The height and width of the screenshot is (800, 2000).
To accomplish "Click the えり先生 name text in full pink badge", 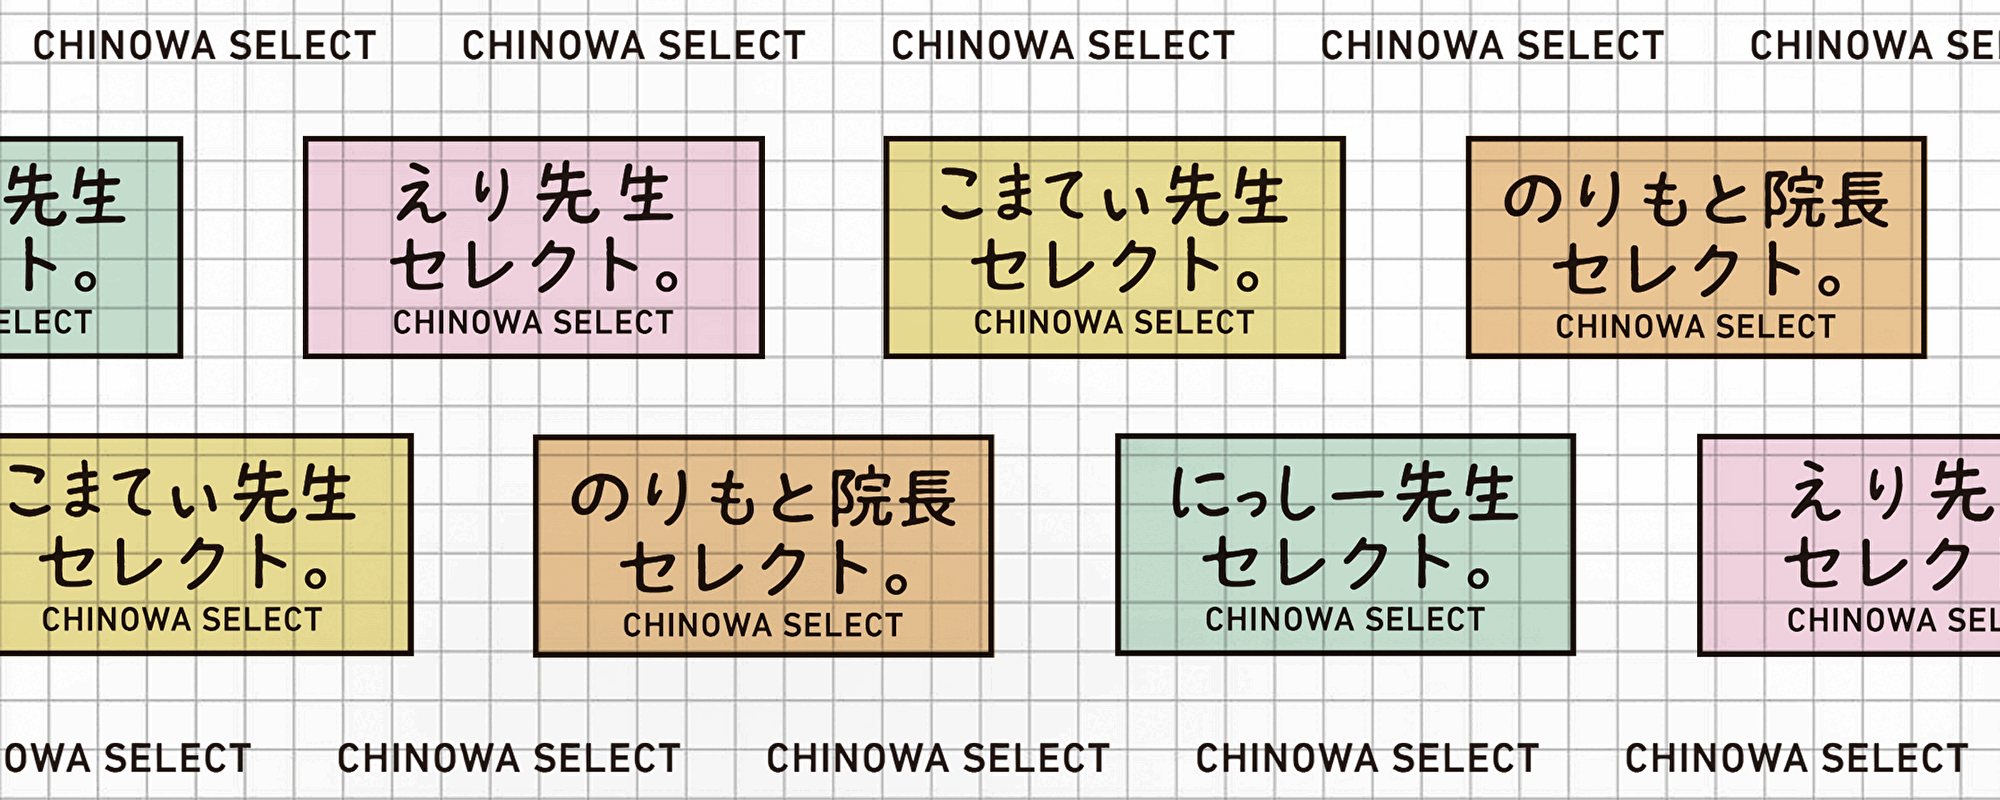I will pos(533,194).
